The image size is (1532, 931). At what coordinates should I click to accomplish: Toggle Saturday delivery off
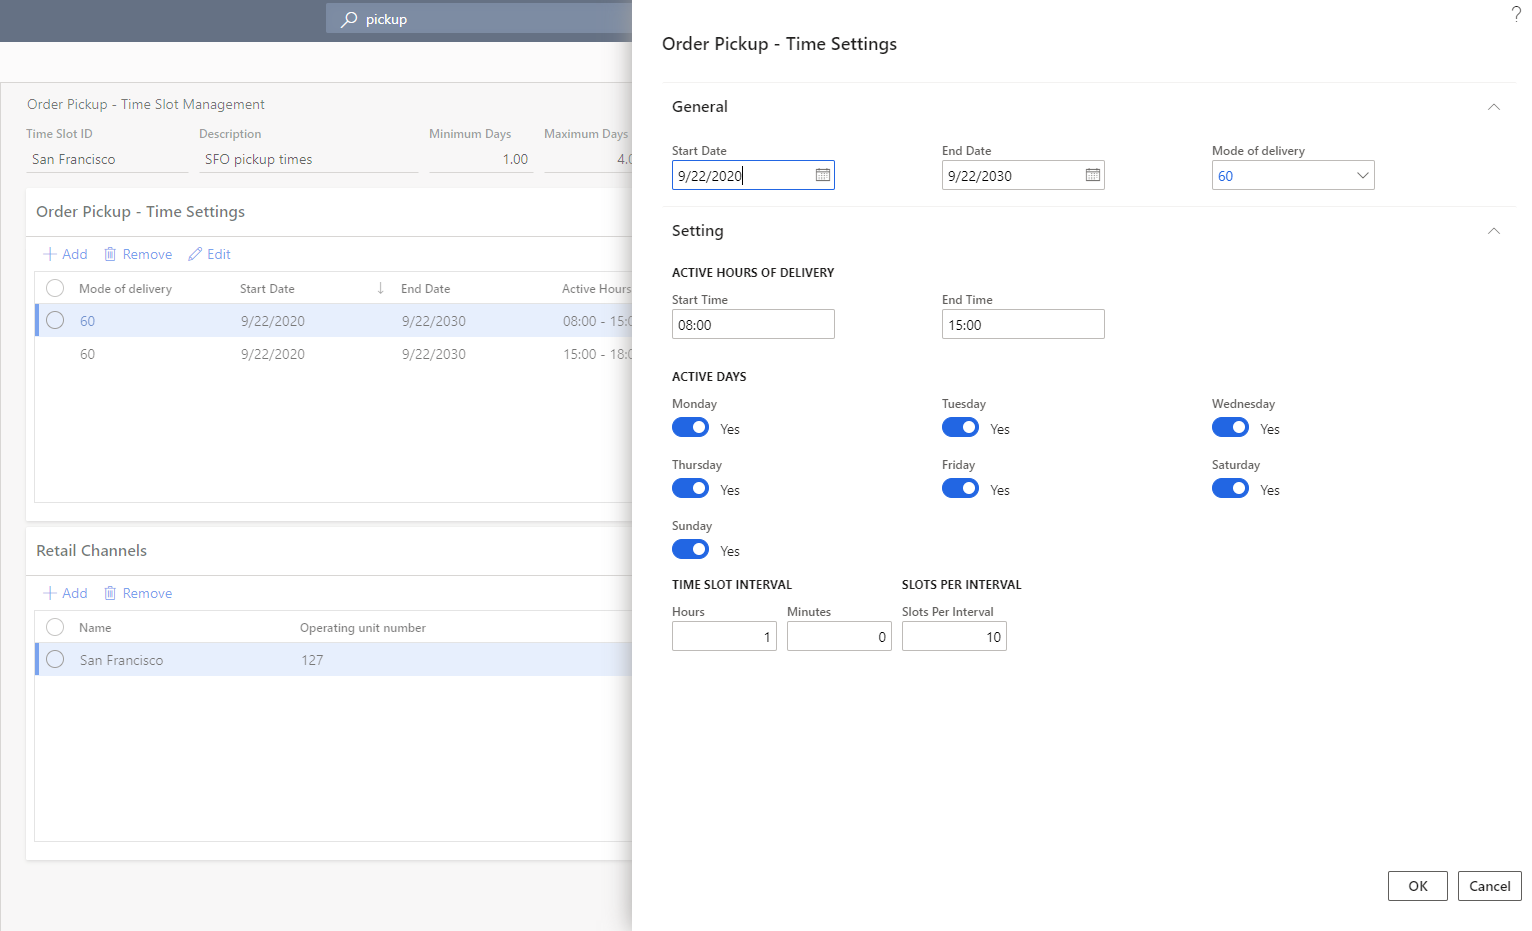click(x=1230, y=488)
